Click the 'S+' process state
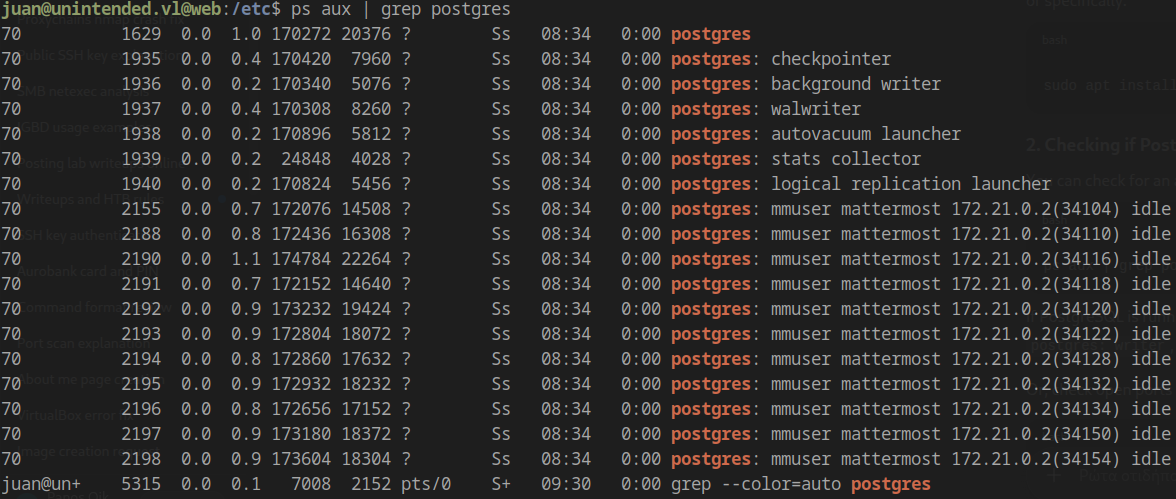Screen dimensions: 1176x499 pos(501,484)
